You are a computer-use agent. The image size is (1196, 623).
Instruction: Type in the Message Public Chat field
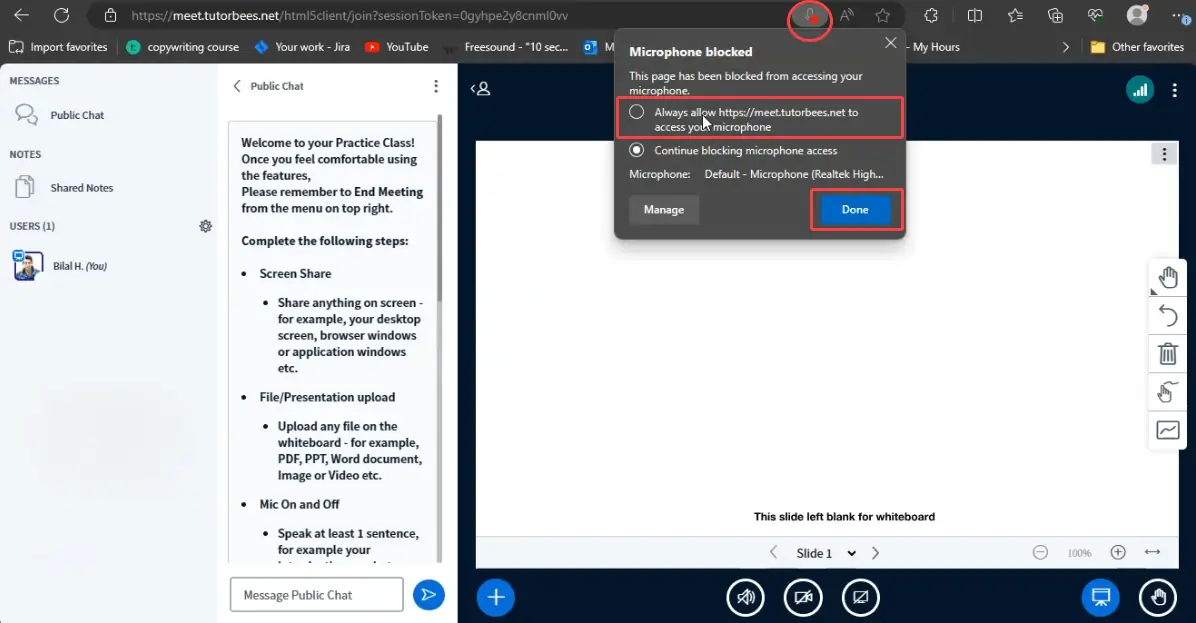316,595
